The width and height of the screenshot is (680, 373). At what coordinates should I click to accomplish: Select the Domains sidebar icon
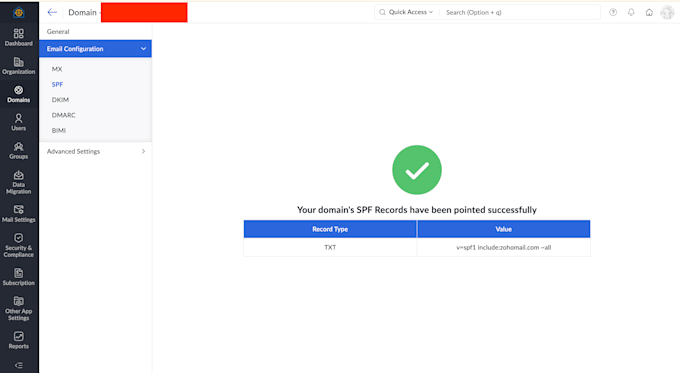coord(19,94)
